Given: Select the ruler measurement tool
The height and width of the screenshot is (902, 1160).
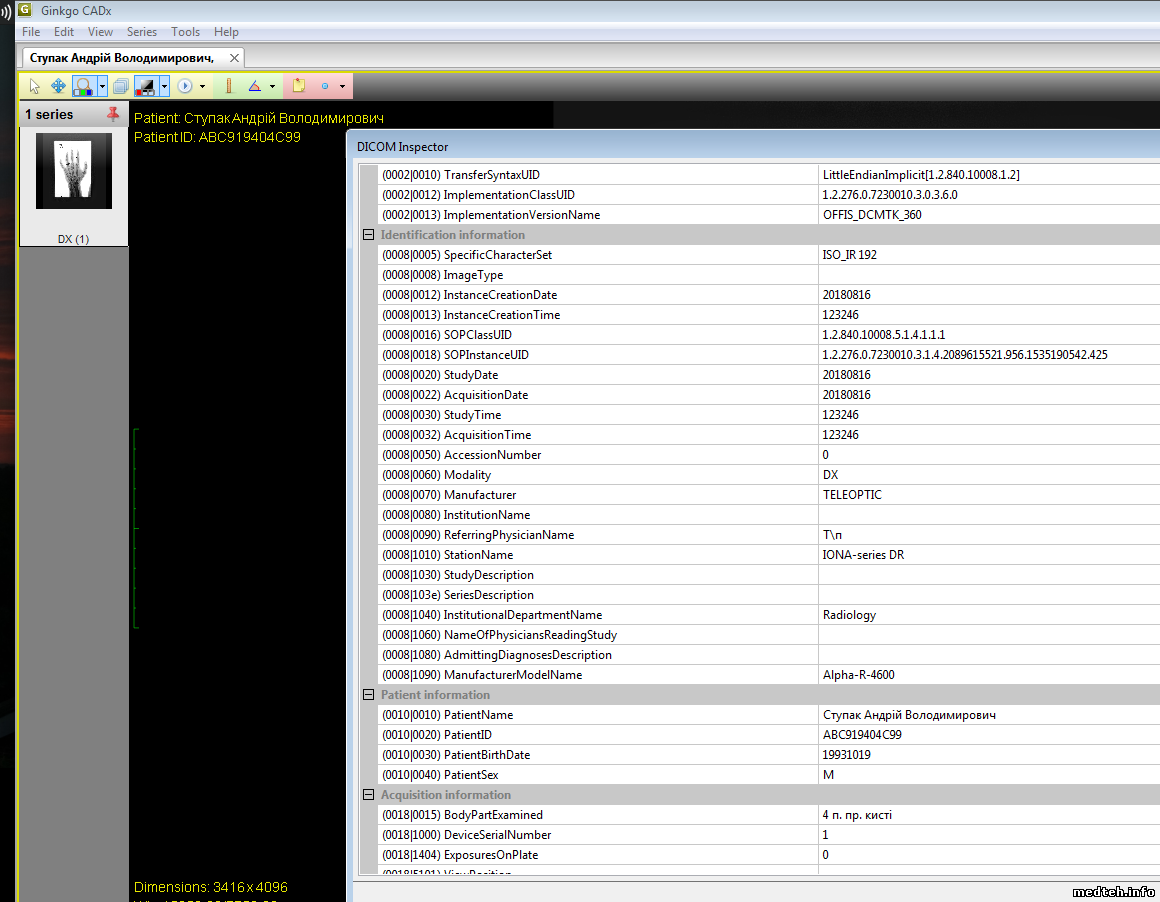Looking at the screenshot, I should [x=228, y=86].
